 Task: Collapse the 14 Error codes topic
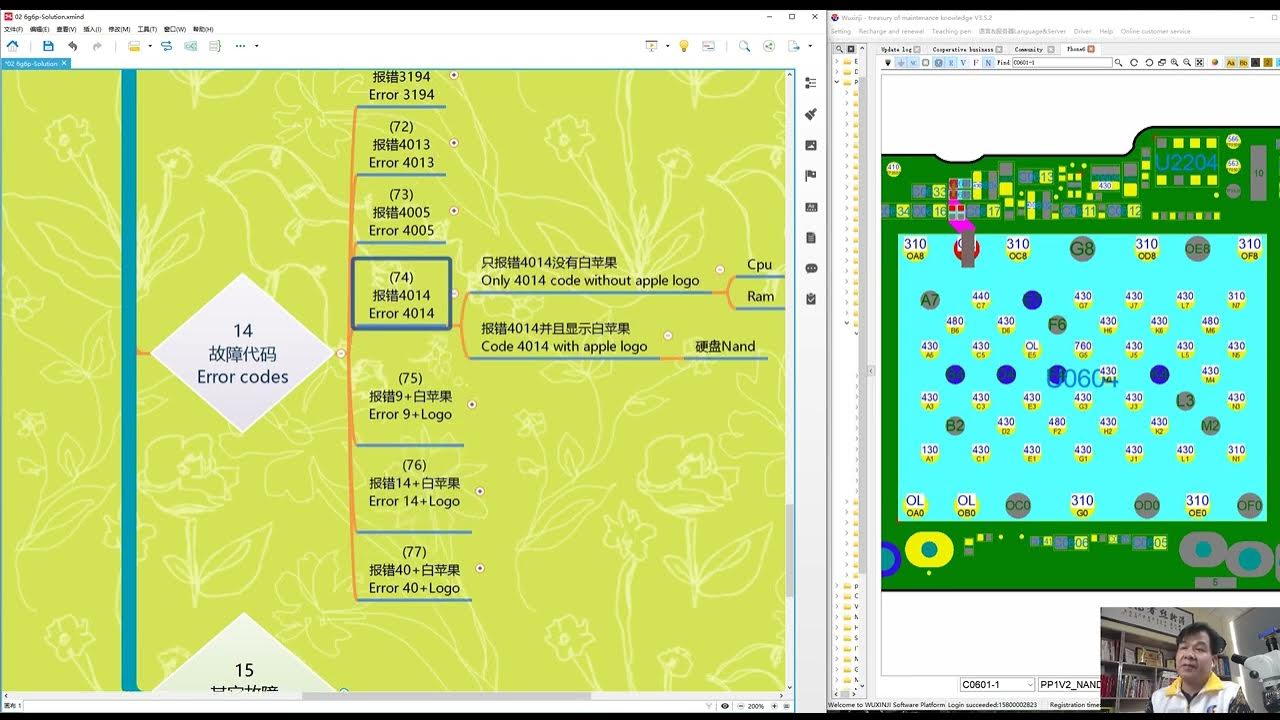pos(341,353)
